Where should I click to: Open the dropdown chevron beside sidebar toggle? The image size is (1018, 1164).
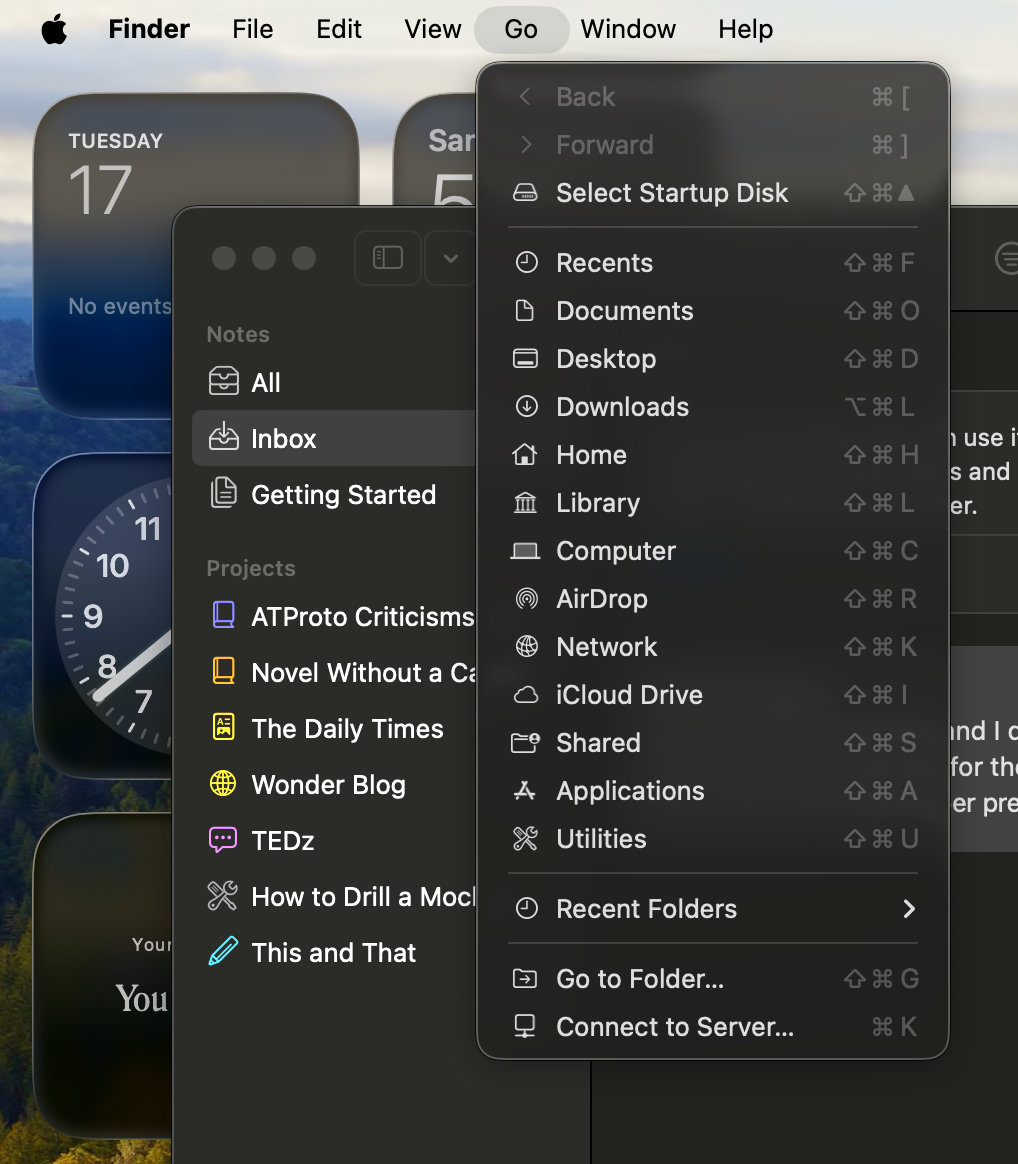point(450,258)
